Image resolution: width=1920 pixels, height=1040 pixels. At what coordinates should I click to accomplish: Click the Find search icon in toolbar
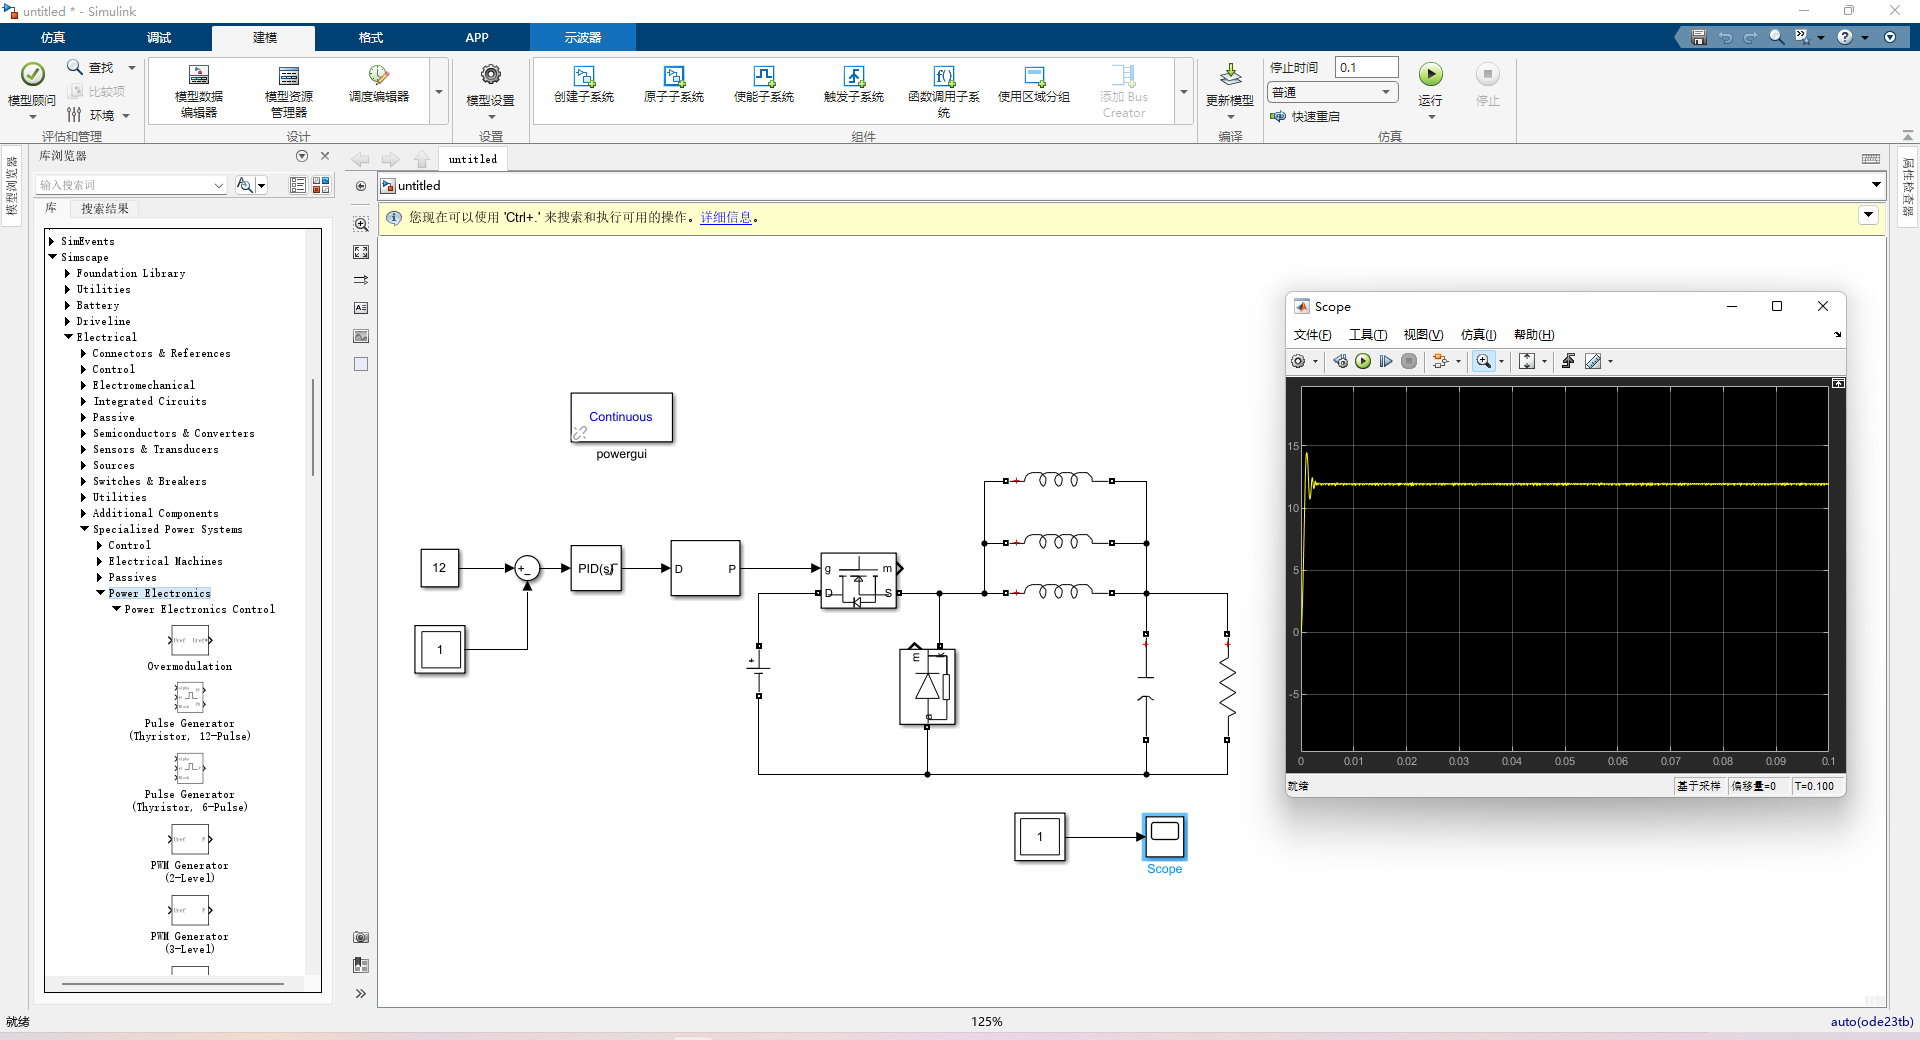(74, 67)
